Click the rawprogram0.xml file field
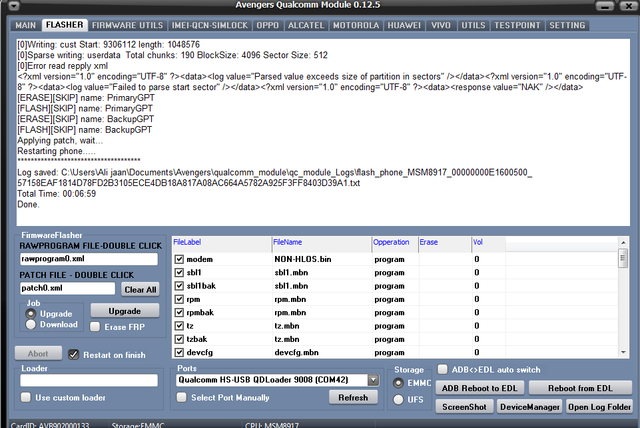This screenshot has width=640, height=428. tap(89, 259)
